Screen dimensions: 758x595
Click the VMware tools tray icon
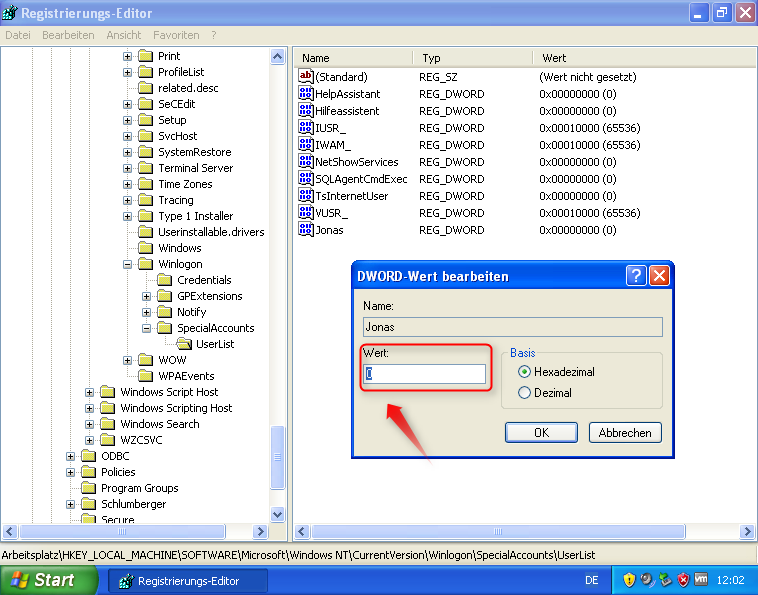coord(700,579)
